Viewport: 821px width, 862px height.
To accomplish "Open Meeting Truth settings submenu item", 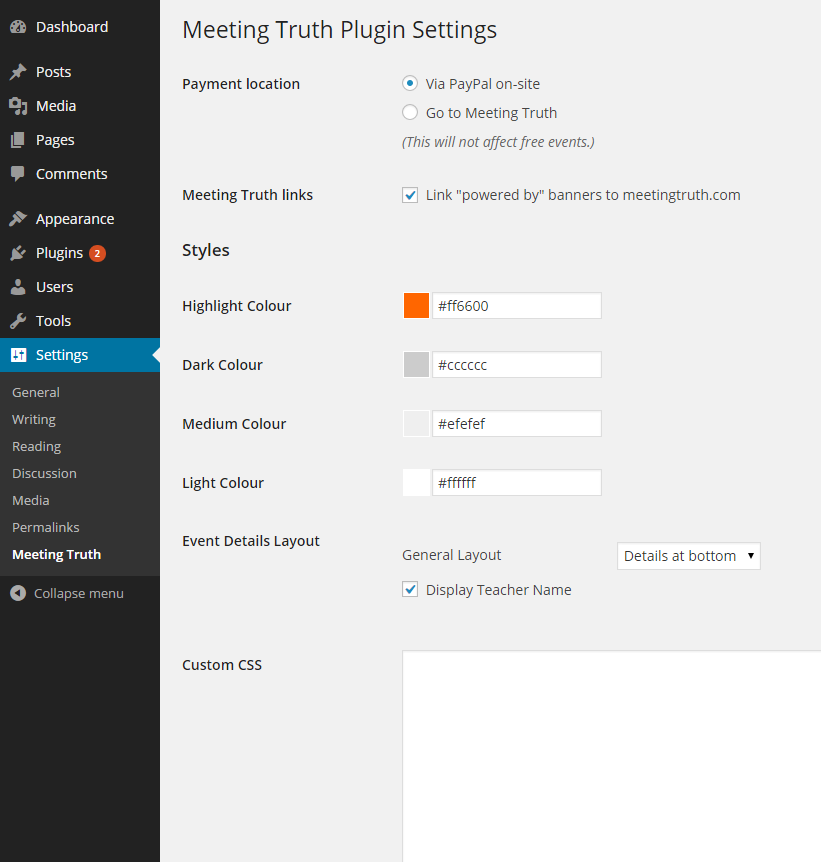I will (57, 554).
